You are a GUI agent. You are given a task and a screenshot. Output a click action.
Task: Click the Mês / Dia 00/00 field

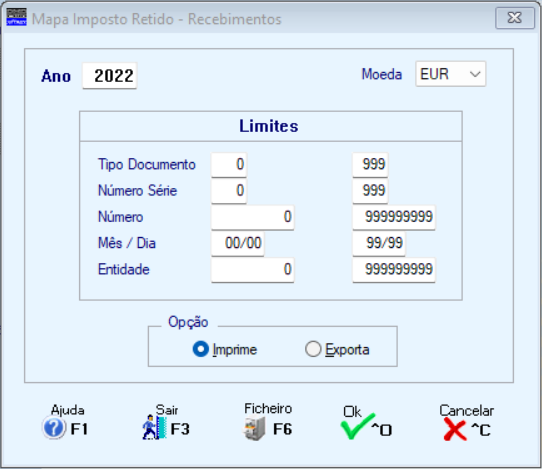tap(237, 243)
